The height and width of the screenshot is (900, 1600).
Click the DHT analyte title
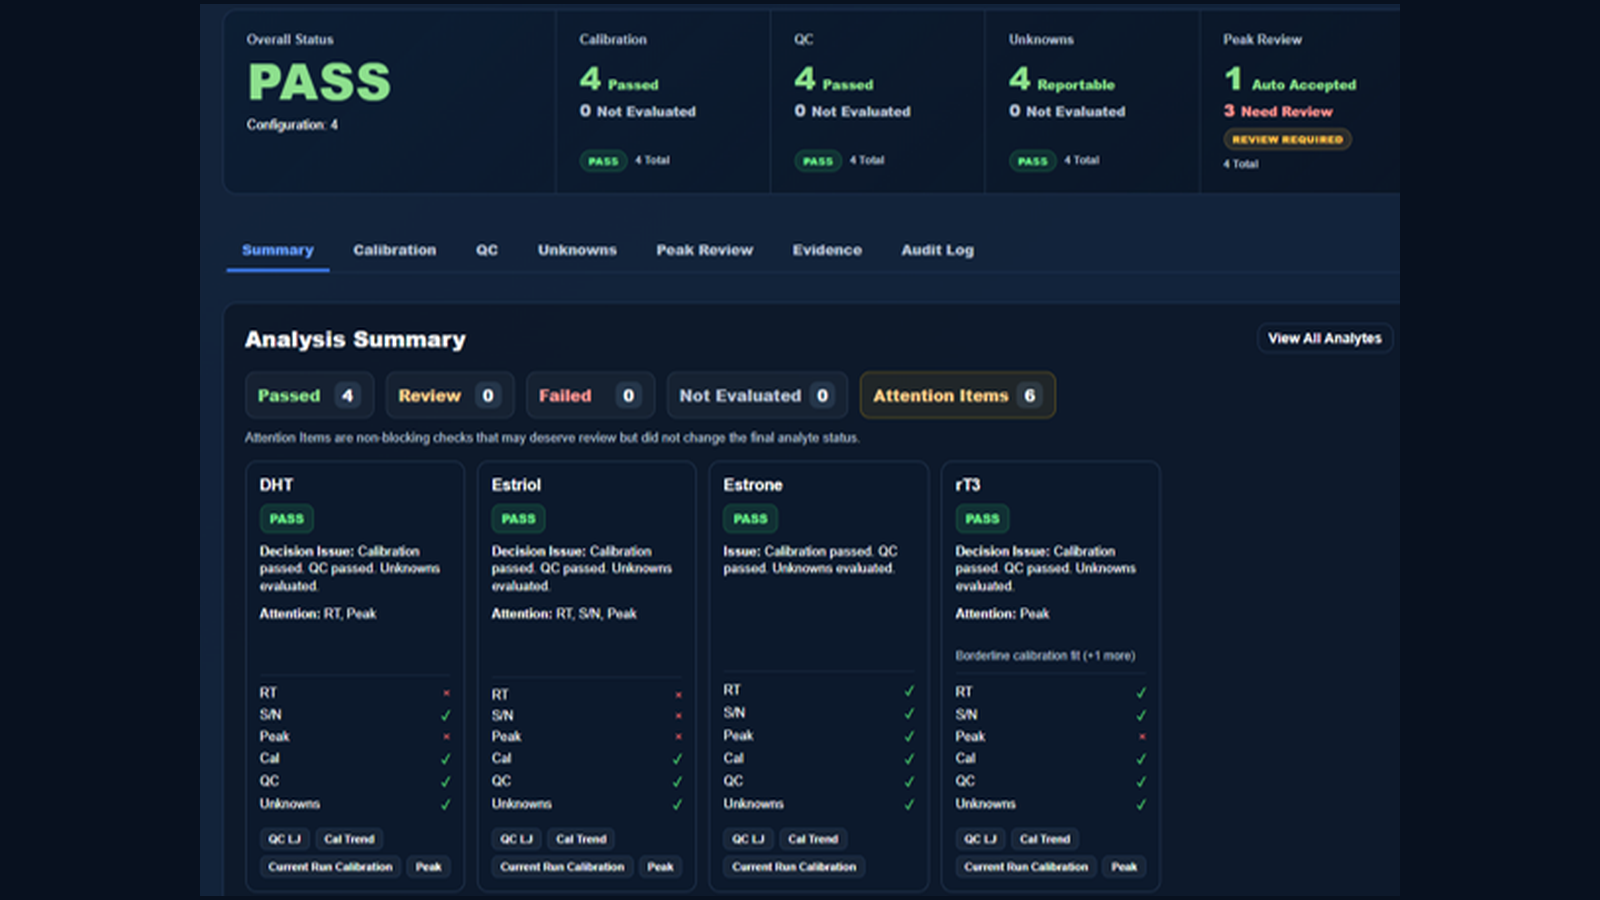coord(276,485)
